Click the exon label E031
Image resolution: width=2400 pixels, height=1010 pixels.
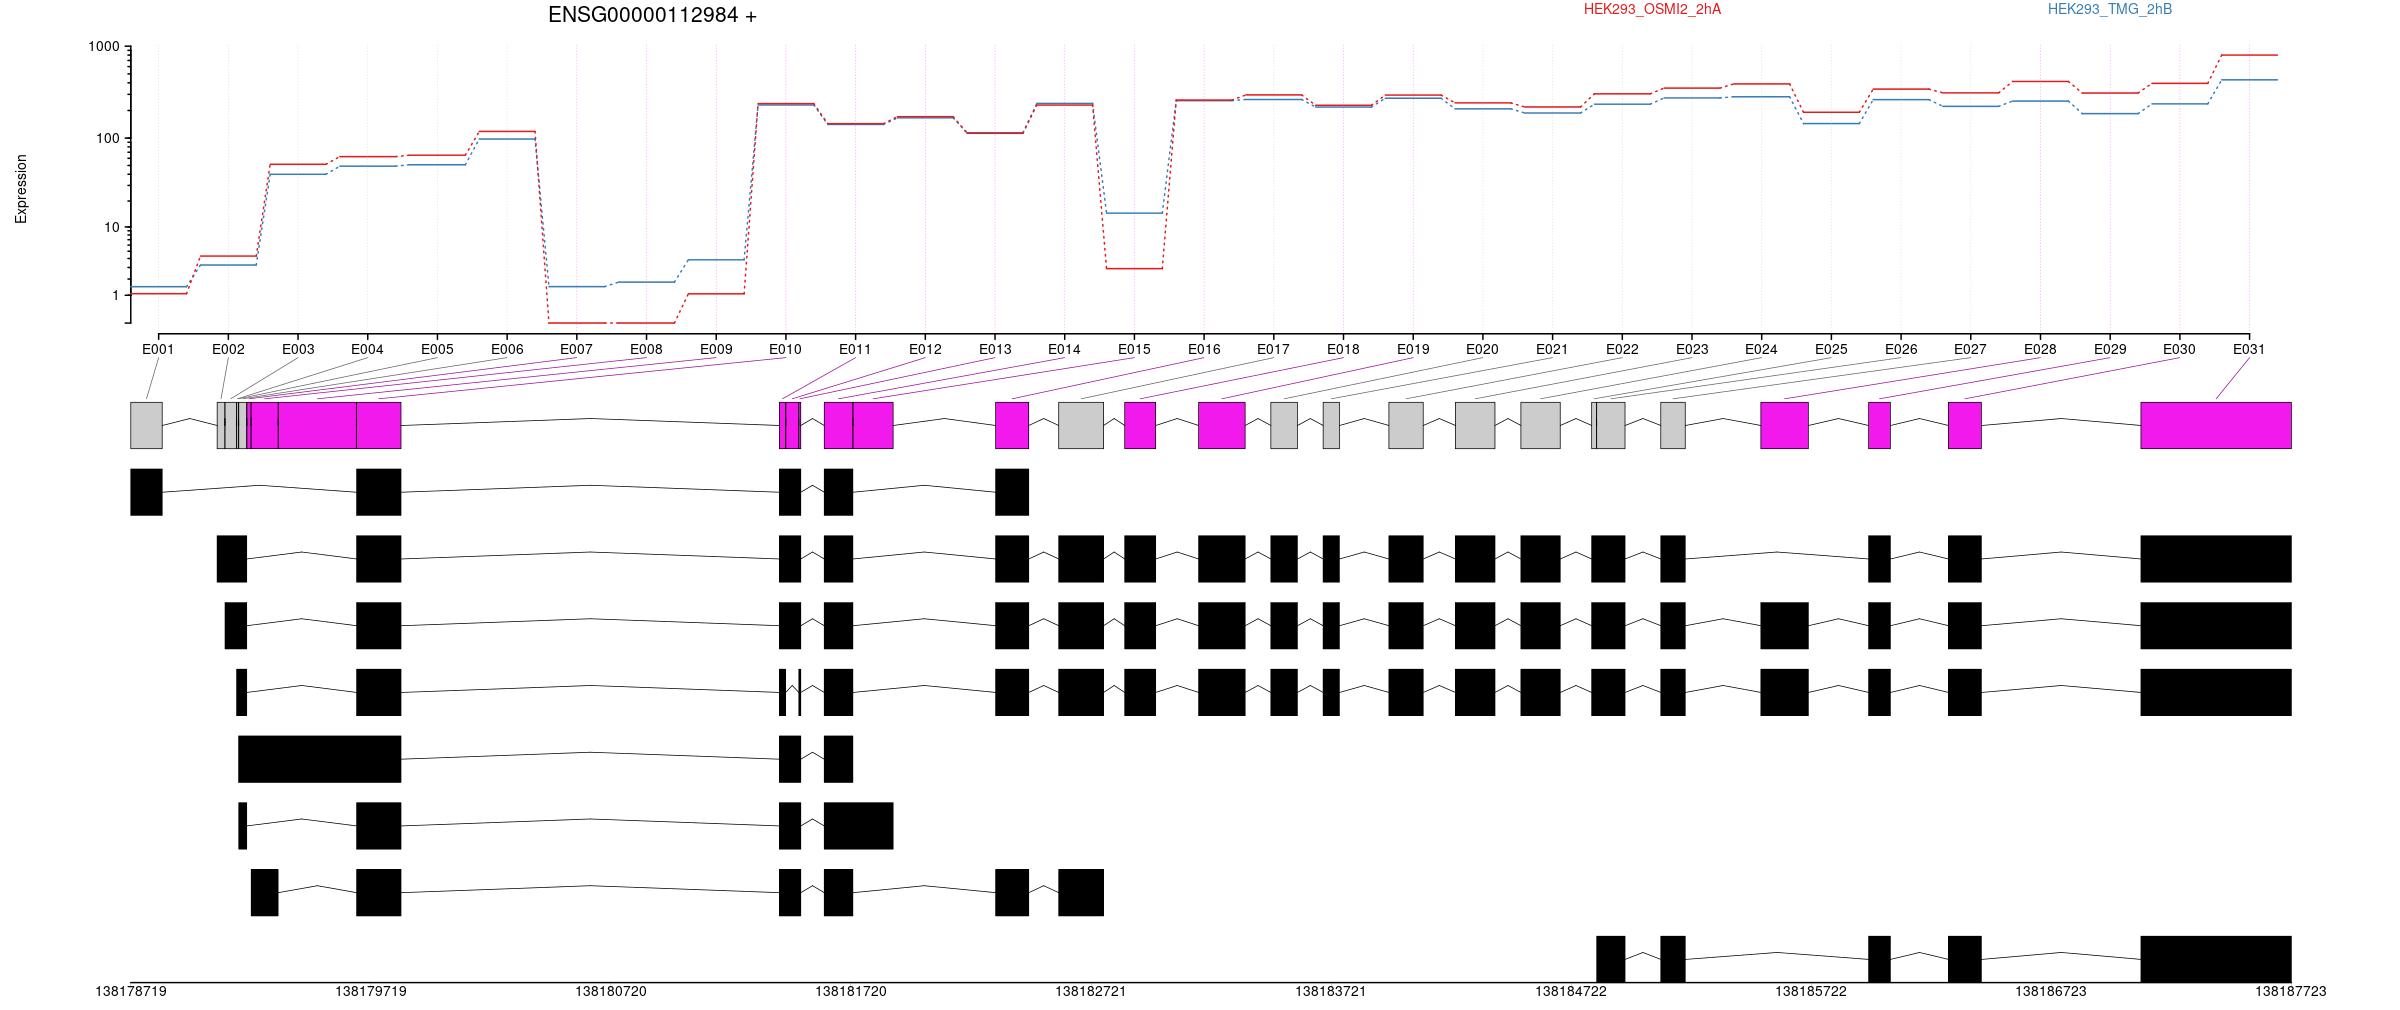pyautogui.click(x=2249, y=349)
